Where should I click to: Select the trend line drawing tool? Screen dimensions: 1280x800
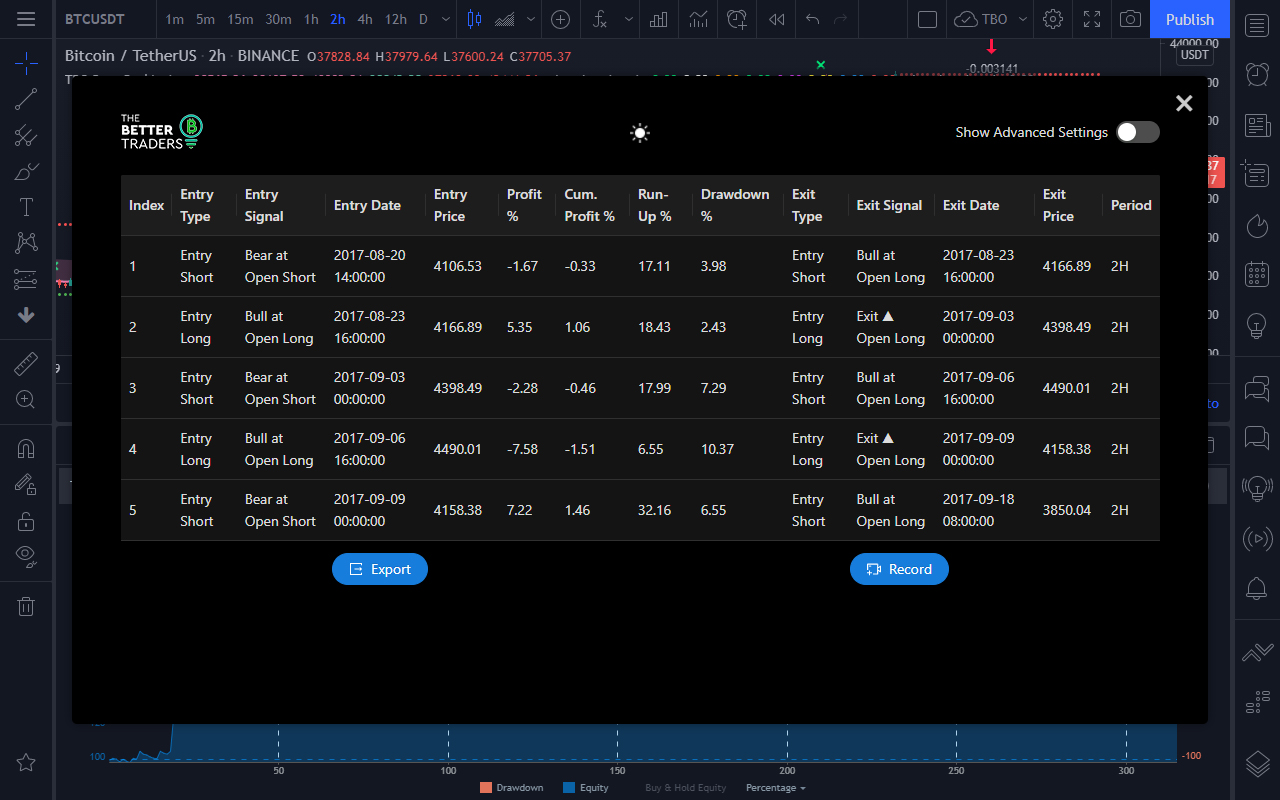coord(26,98)
